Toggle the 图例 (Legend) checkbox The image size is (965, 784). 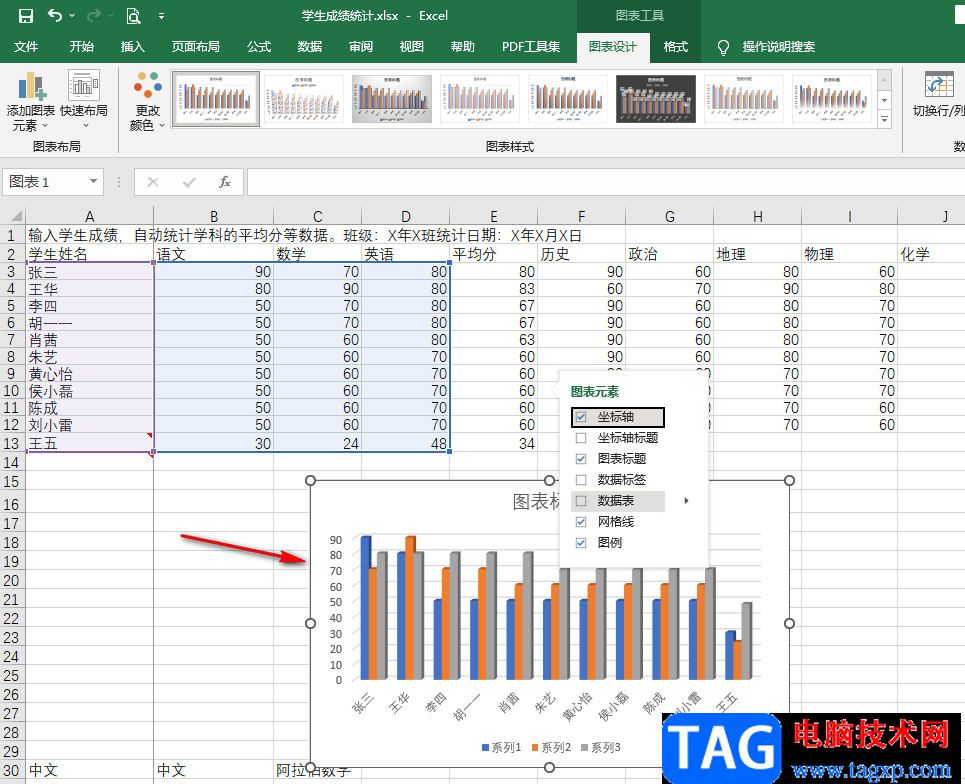click(x=580, y=542)
